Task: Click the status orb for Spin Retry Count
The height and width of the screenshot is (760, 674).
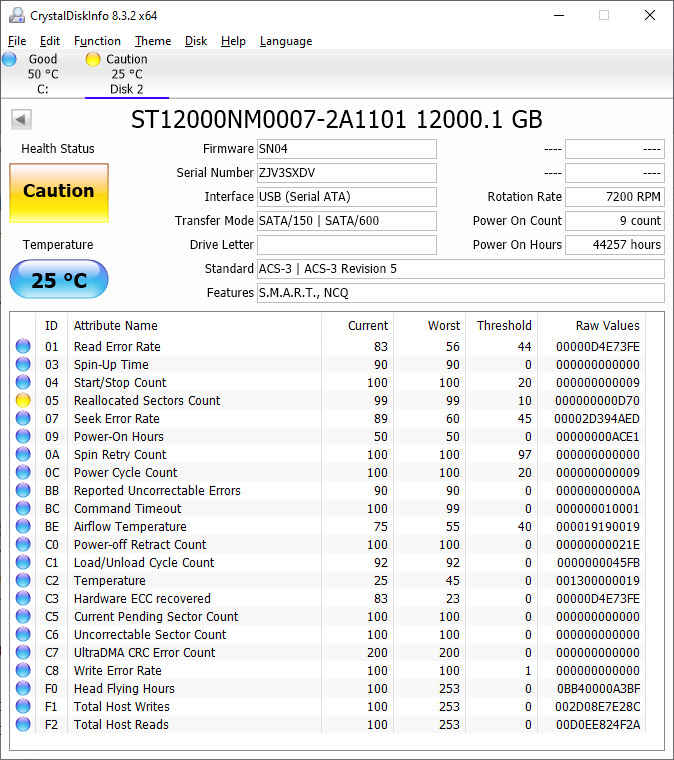Action: [x=23, y=454]
